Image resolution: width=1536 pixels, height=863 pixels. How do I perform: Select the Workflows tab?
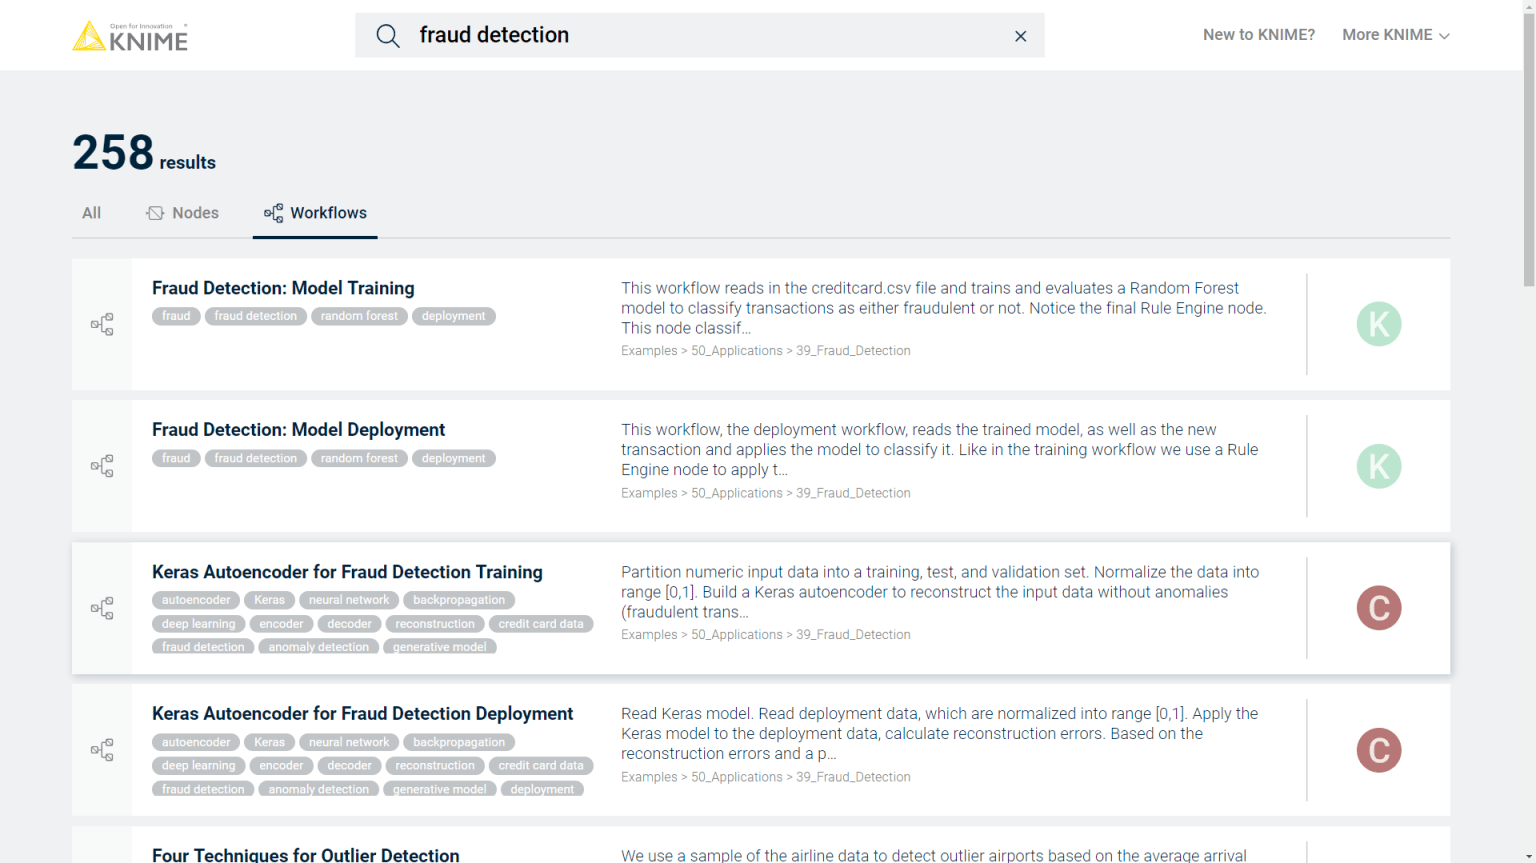tap(315, 213)
